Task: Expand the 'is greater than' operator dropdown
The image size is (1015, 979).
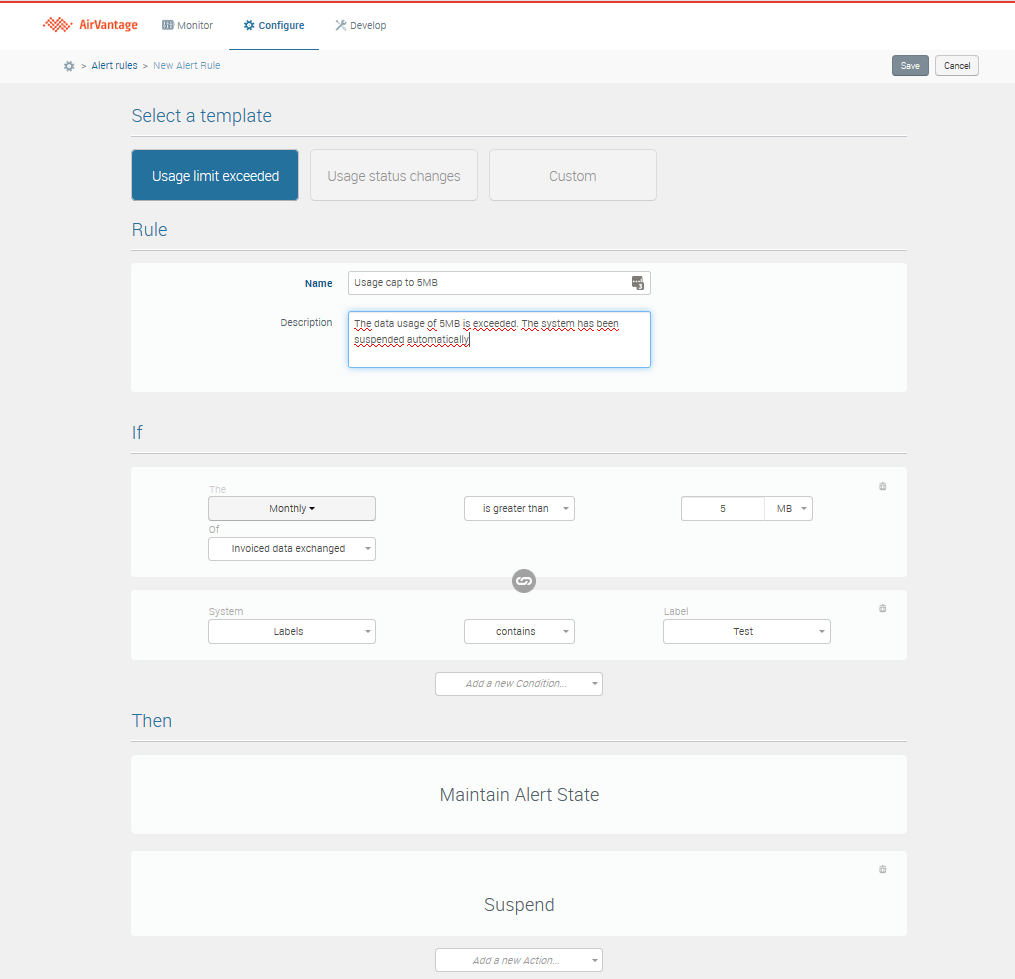Action: pyautogui.click(x=519, y=509)
